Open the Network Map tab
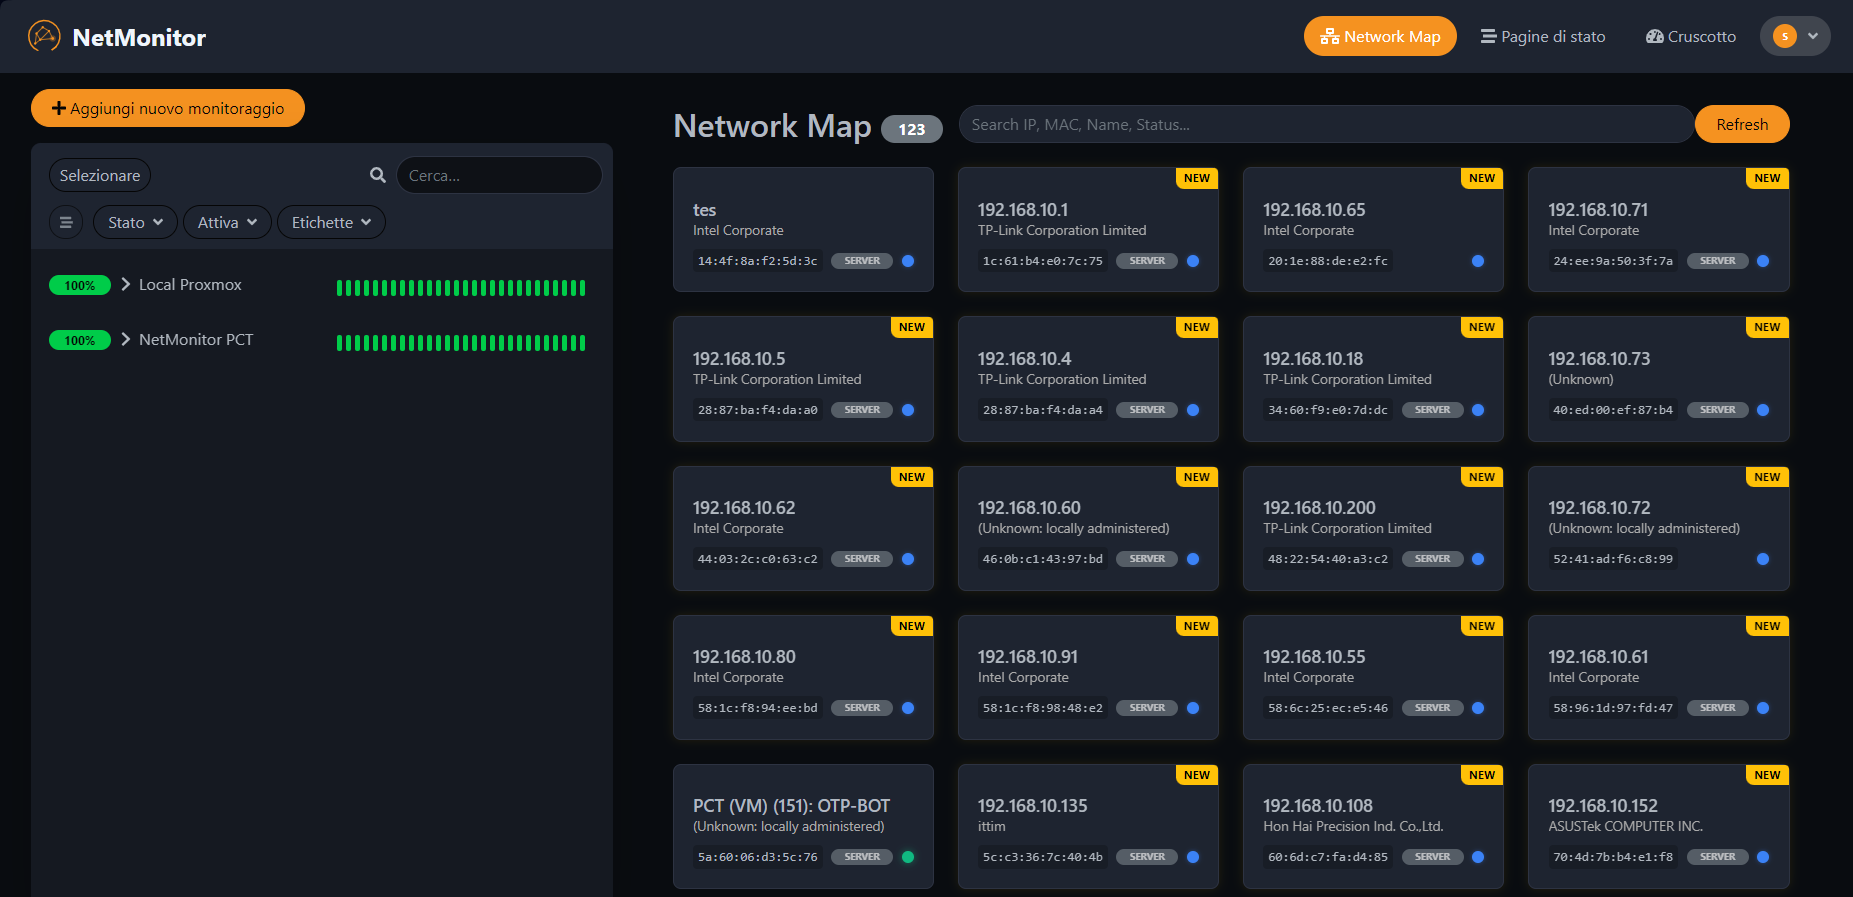This screenshot has height=897, width=1853. pos(1380,36)
